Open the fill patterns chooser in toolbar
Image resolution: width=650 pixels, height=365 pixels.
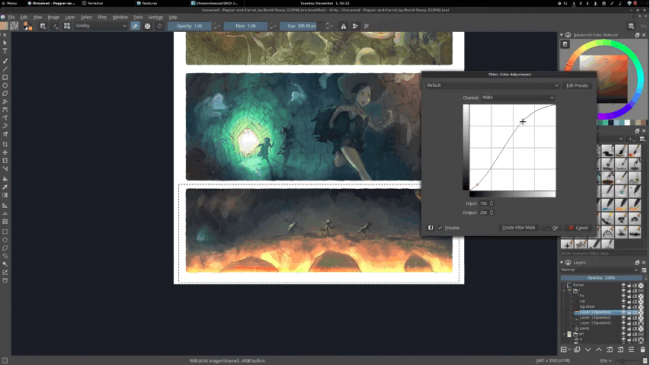[14, 26]
